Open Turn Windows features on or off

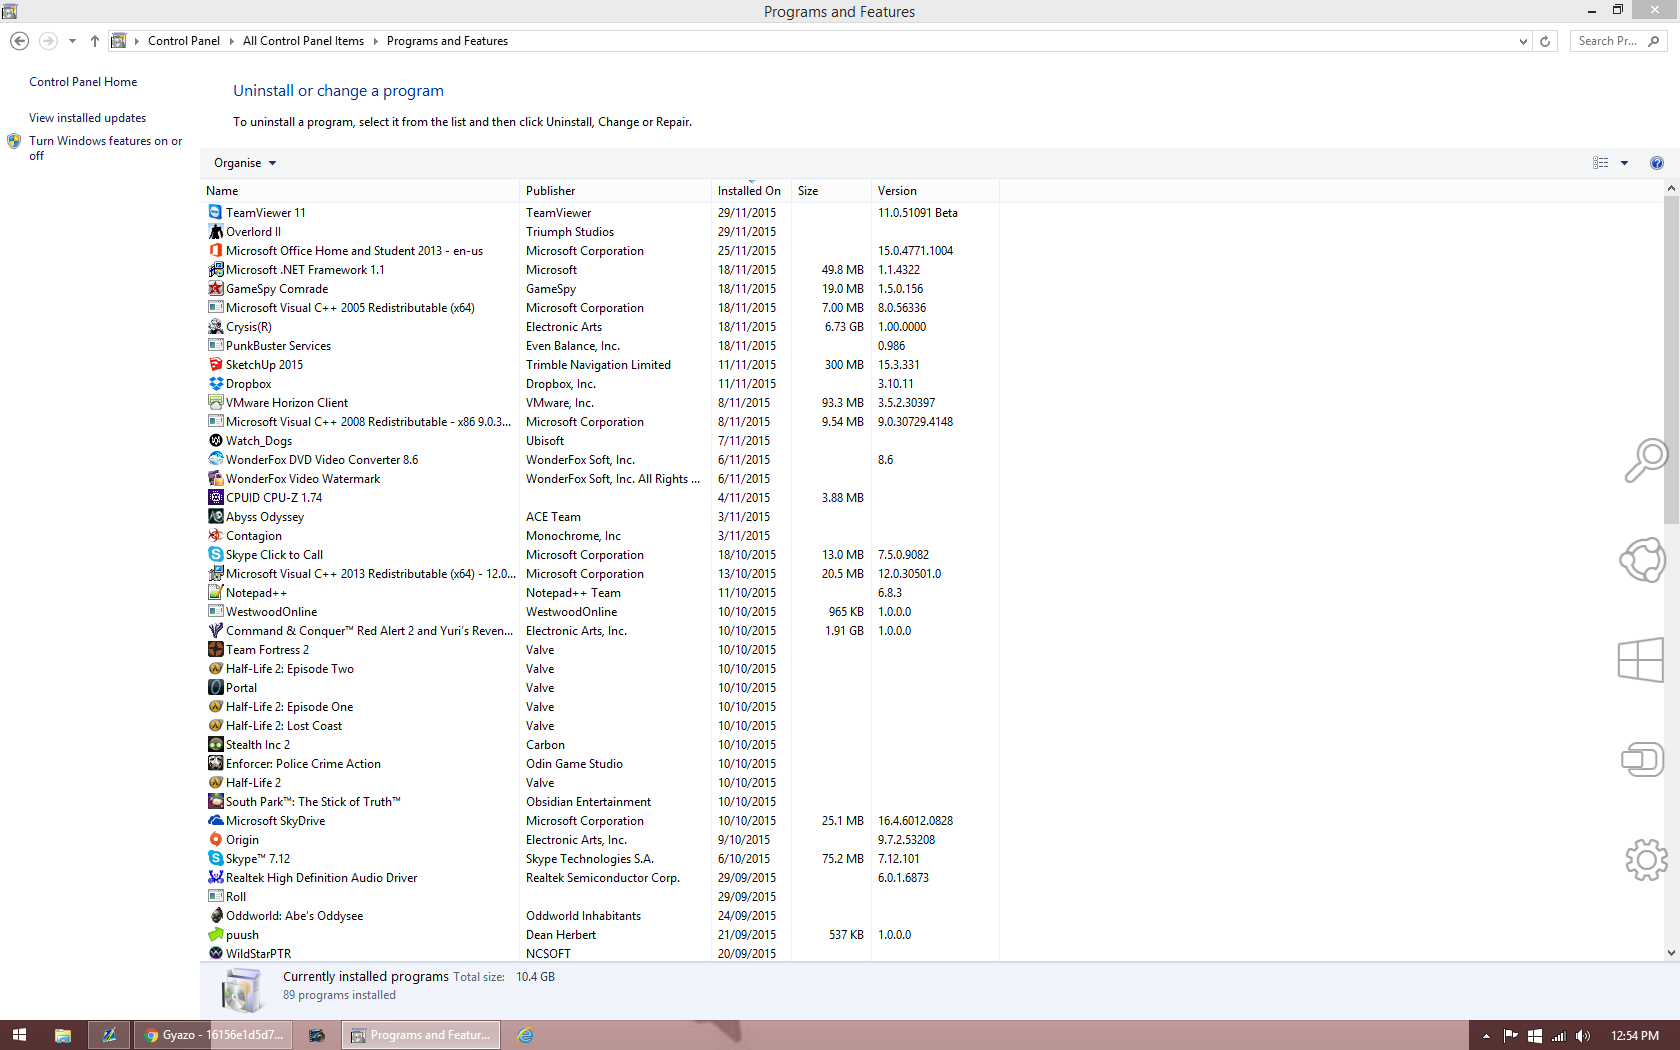(x=105, y=148)
